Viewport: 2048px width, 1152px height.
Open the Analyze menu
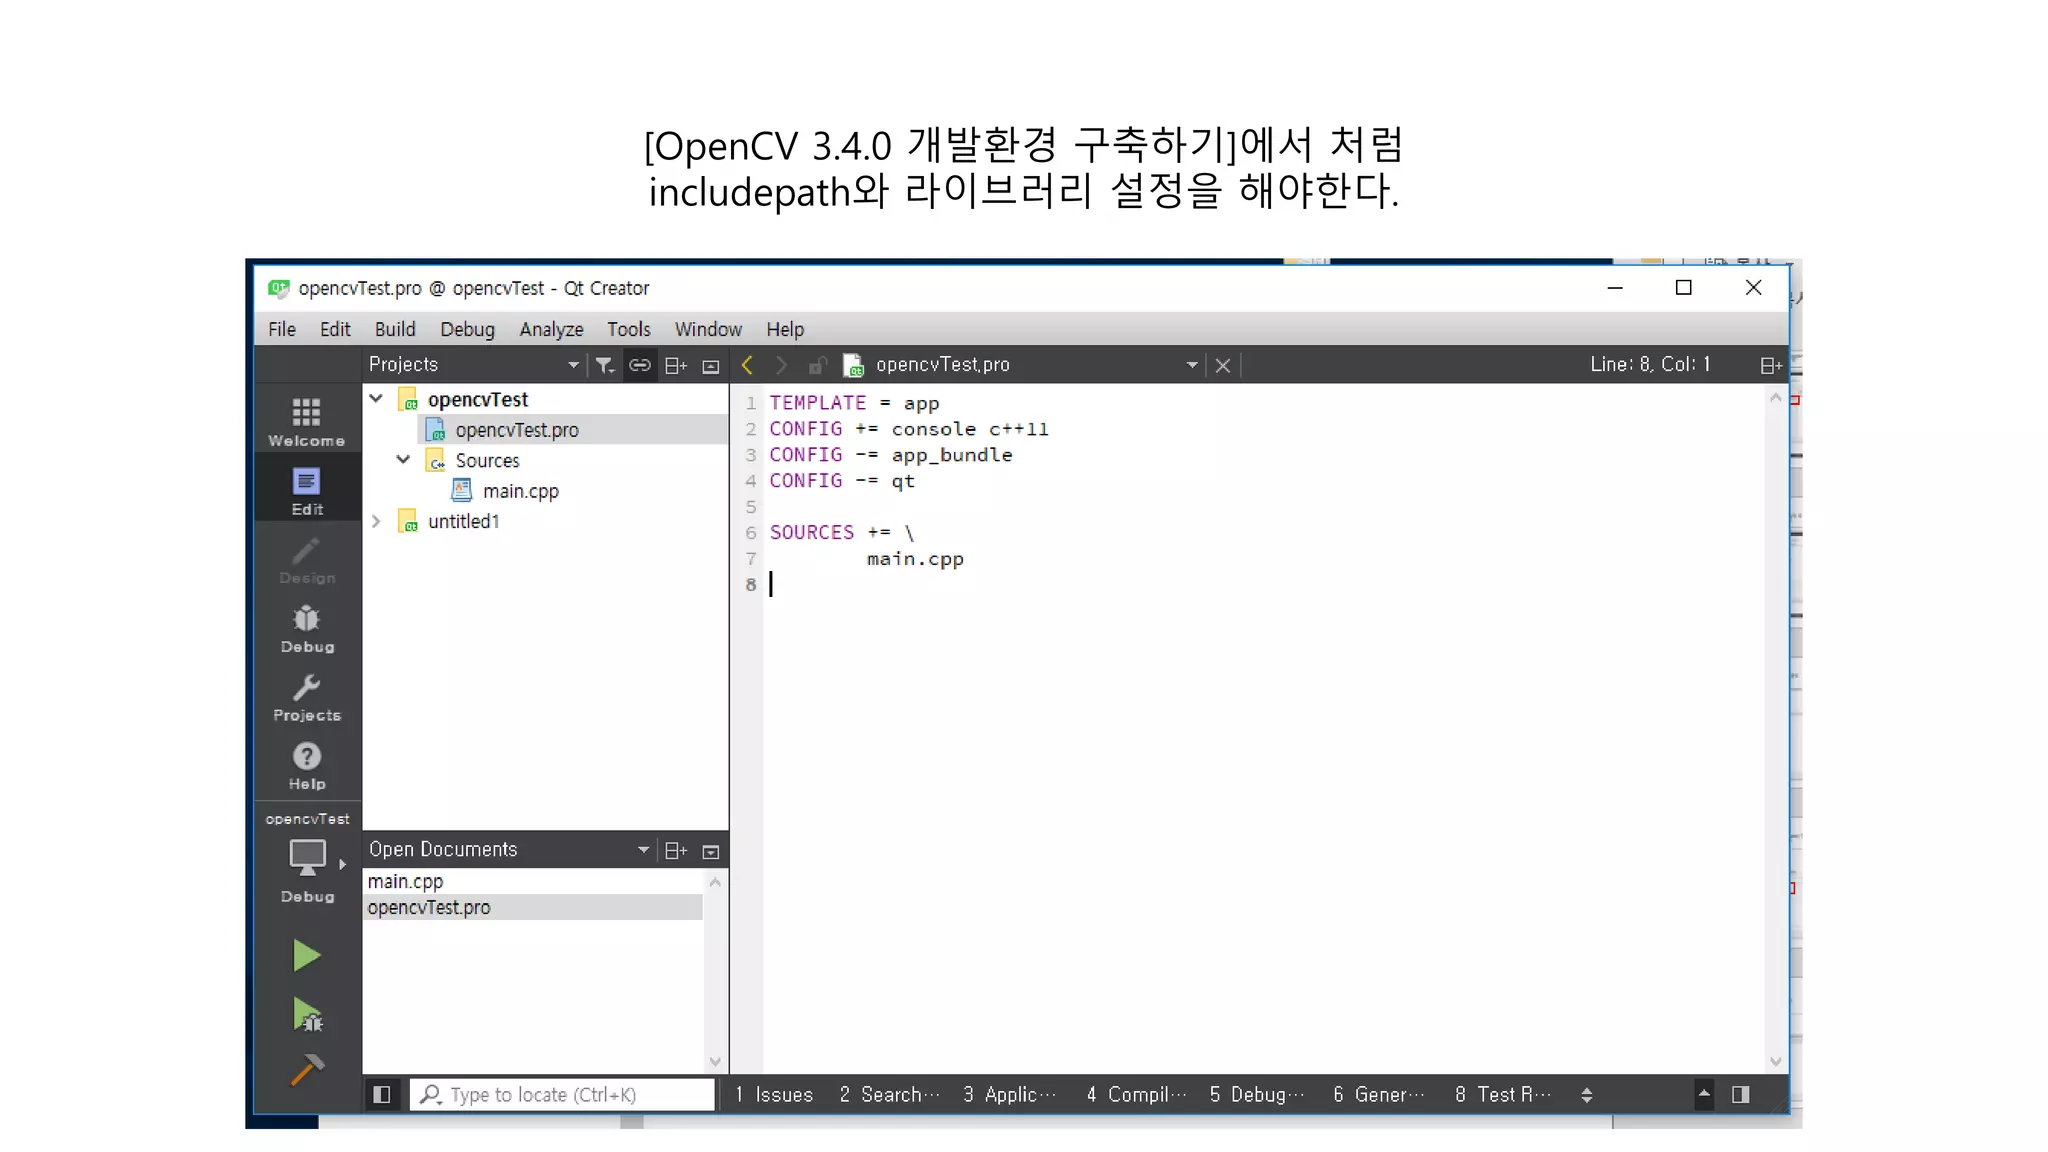[x=551, y=329]
